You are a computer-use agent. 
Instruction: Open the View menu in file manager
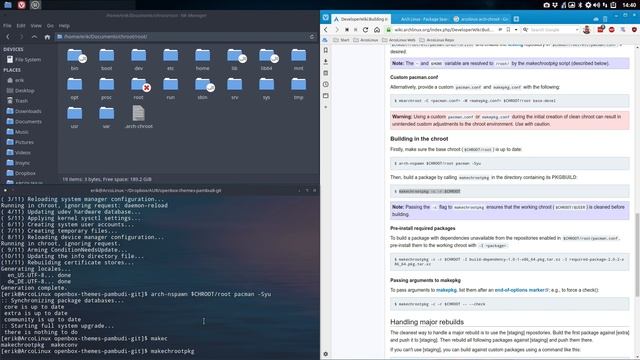[36, 26]
